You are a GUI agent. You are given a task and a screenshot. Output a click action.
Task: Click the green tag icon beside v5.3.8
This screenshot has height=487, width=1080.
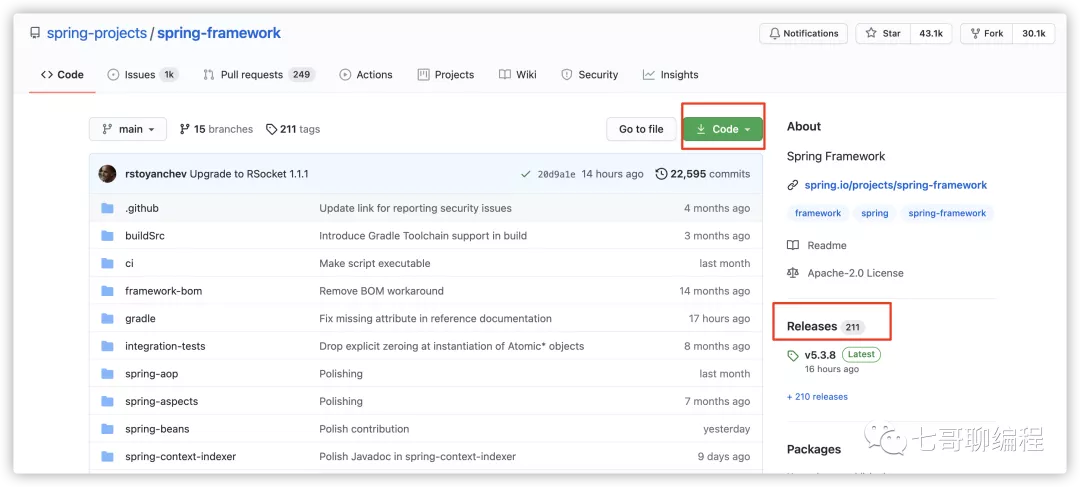click(793, 355)
